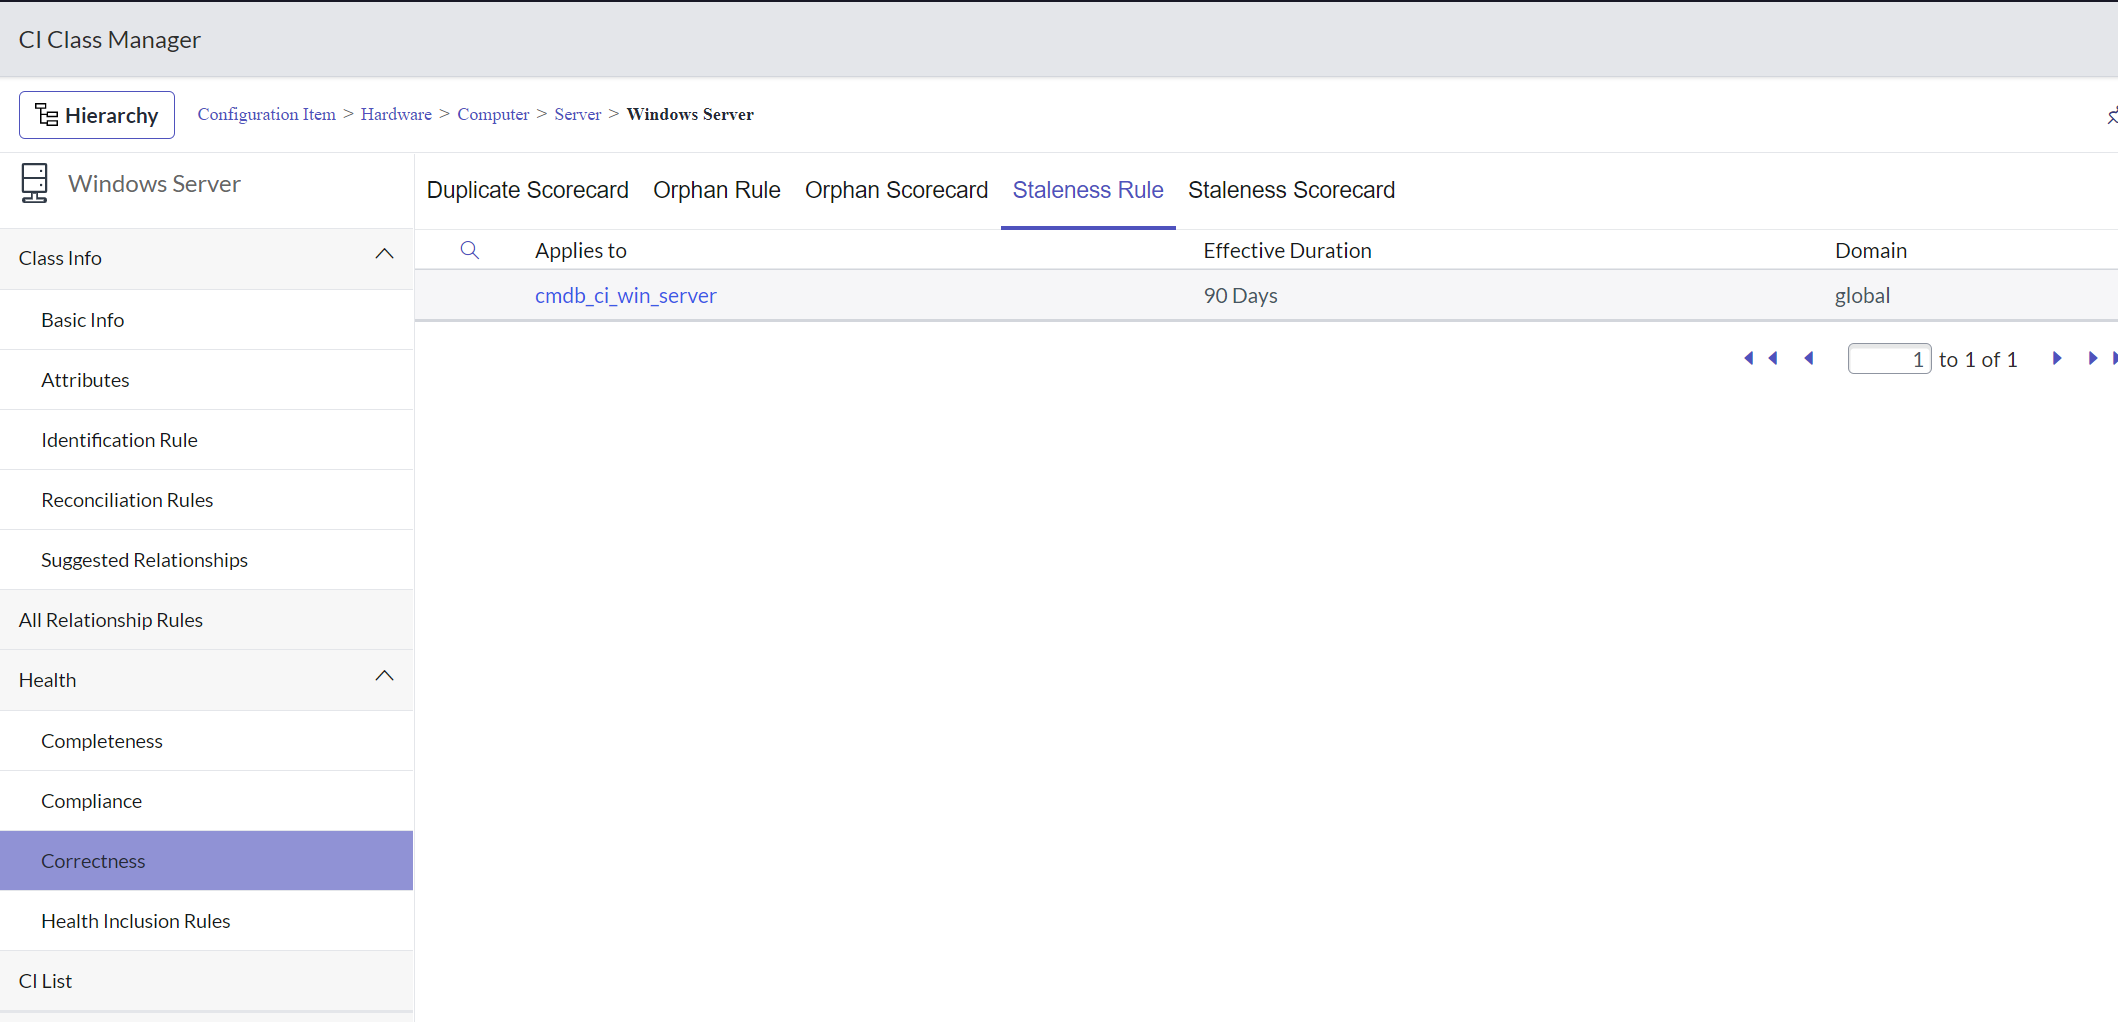Click the 'CI Class Manager' title
Image resolution: width=2118 pixels, height=1022 pixels.
point(110,40)
